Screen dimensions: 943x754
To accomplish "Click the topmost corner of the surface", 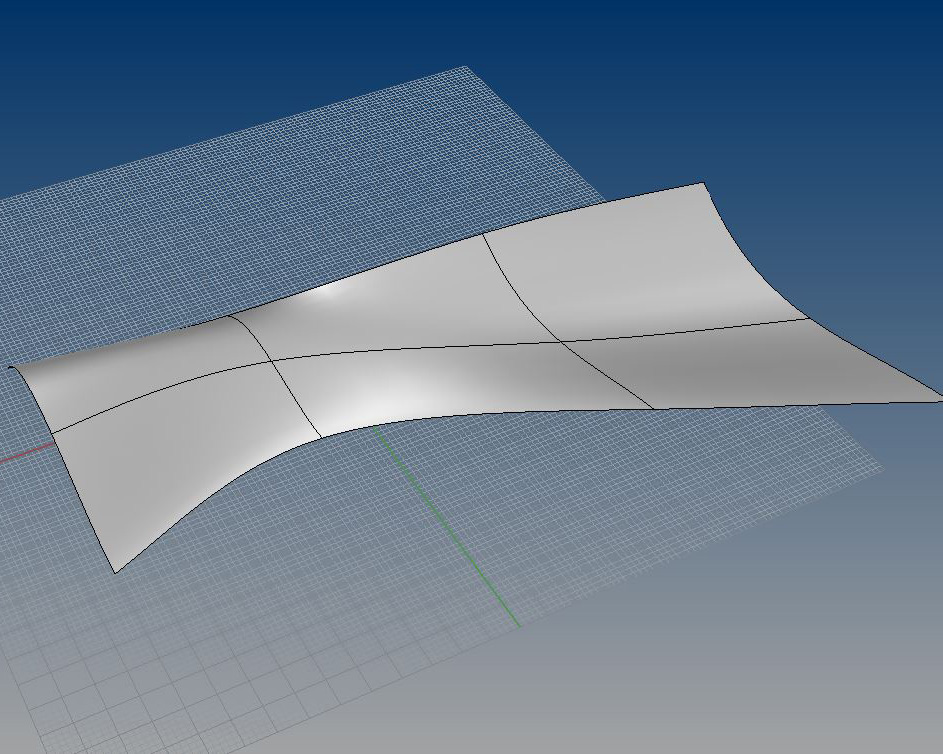I will (703, 184).
